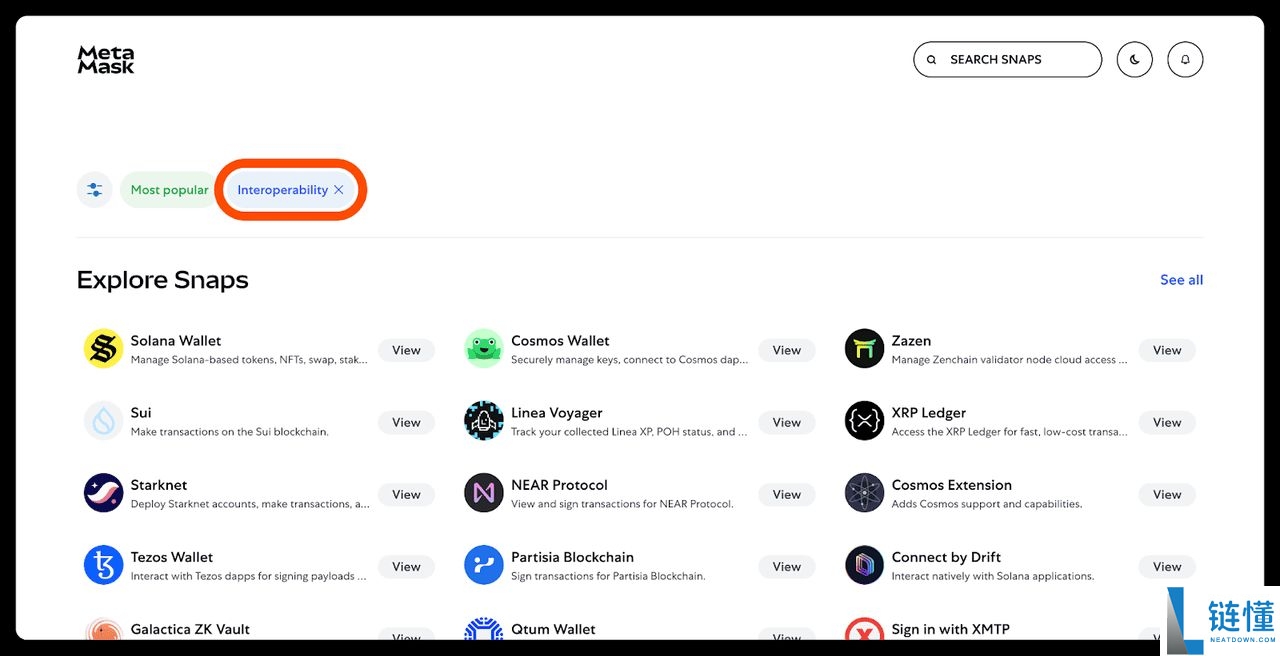Open the Cosmos Wallet title

(560, 341)
